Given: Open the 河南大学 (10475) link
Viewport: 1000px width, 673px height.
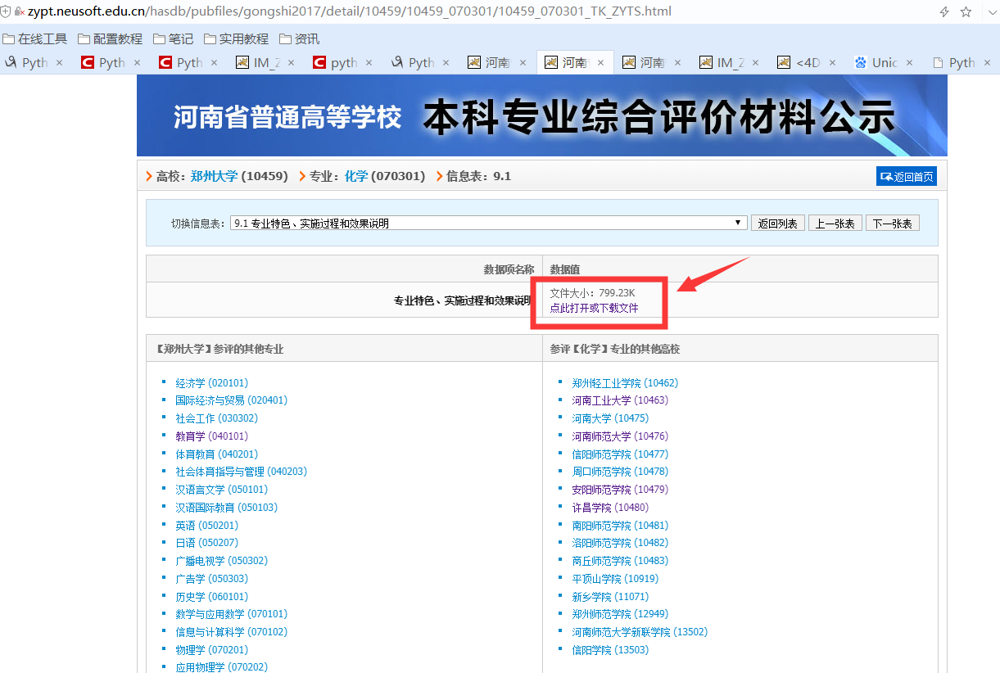Looking at the screenshot, I should 610,418.
